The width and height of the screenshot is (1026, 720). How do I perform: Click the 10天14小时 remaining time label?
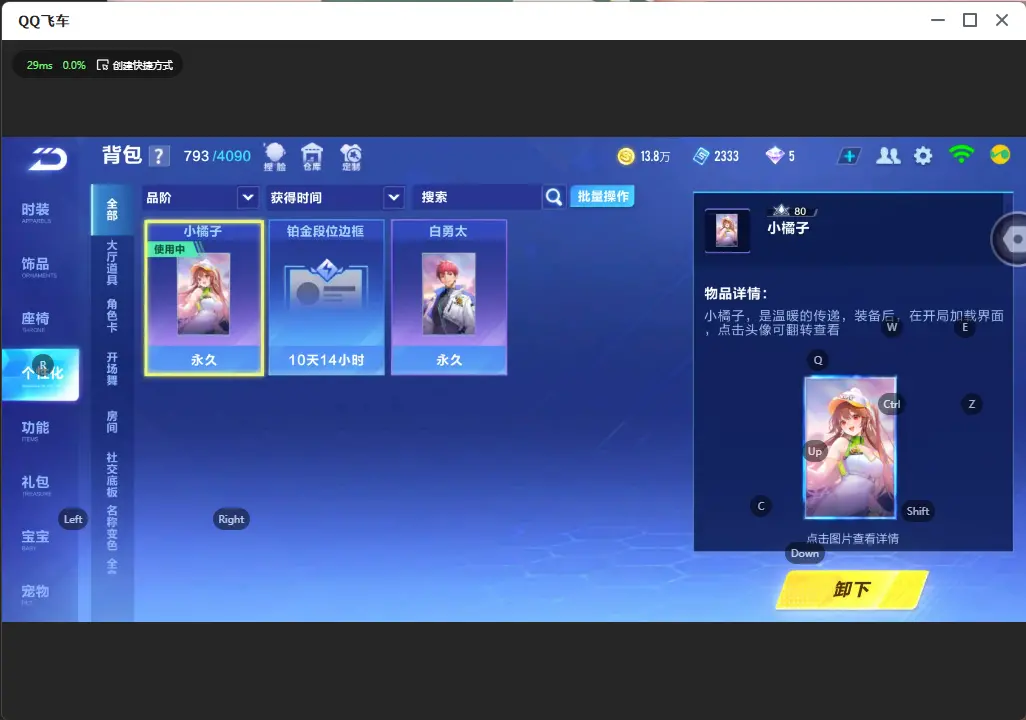click(326, 360)
